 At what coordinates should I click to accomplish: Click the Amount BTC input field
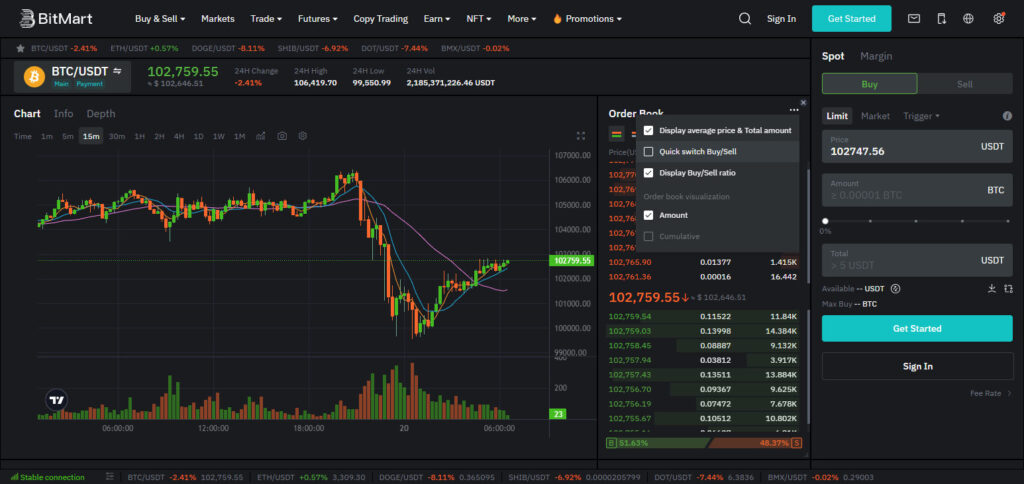917,190
